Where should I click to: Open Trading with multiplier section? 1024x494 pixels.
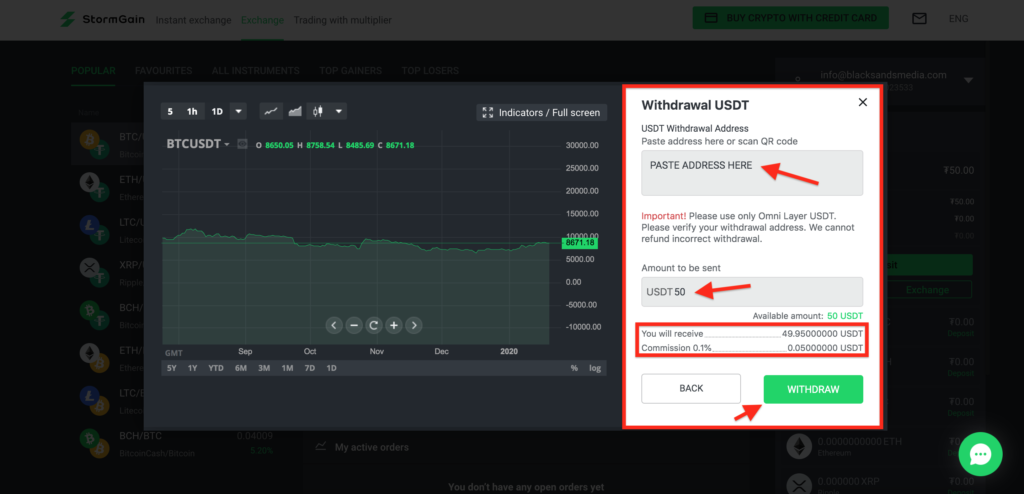tap(343, 20)
